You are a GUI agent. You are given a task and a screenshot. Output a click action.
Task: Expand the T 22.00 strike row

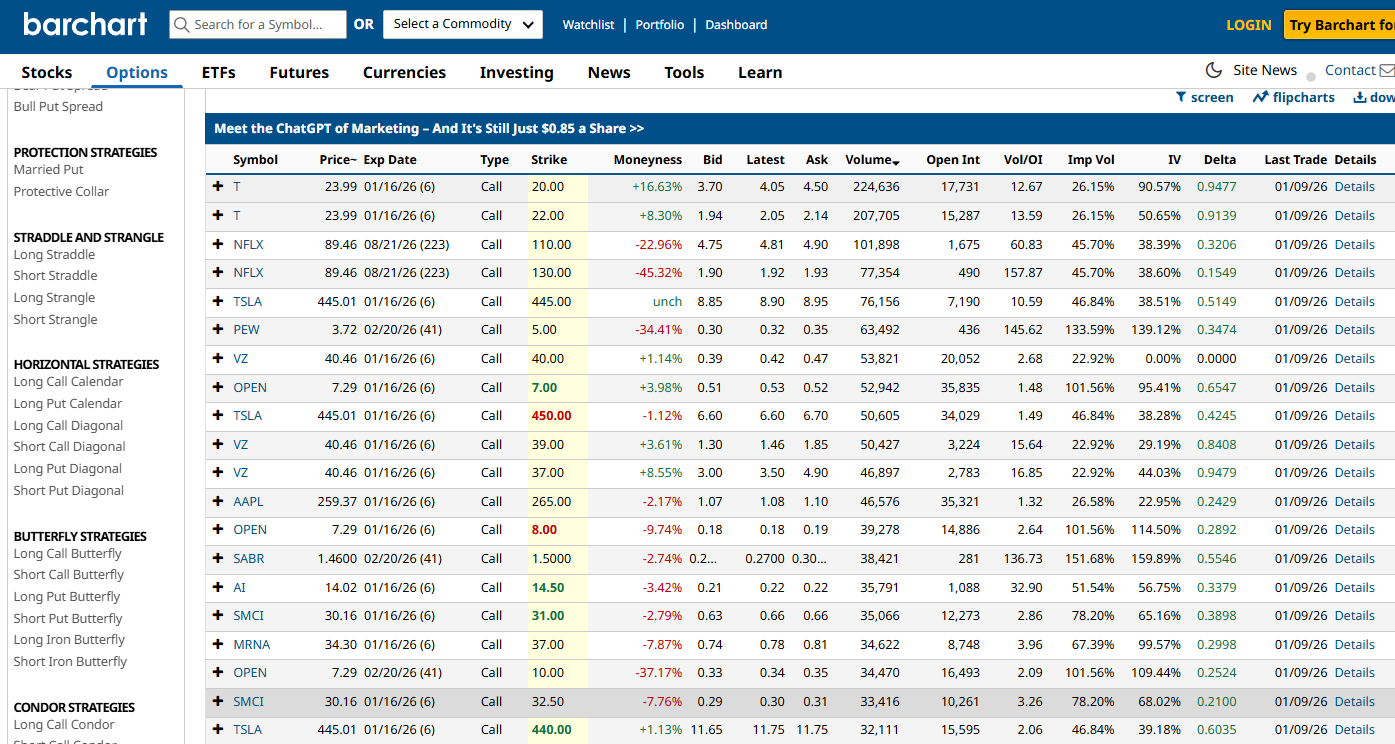(218, 215)
